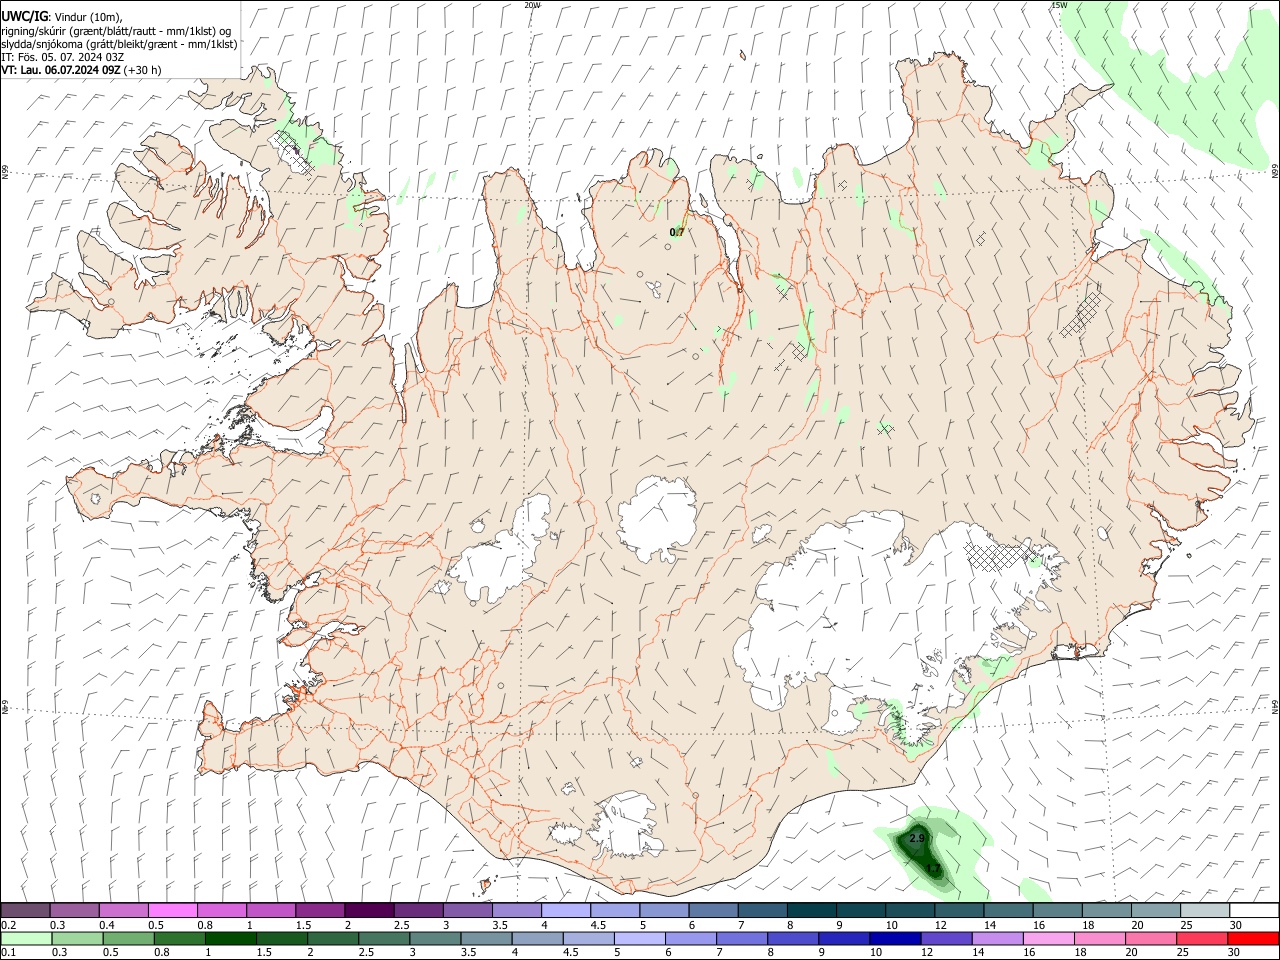This screenshot has height=960, width=1280.
Task: Click the 0.7 precipitation value in north Iceland
Action: (677, 232)
